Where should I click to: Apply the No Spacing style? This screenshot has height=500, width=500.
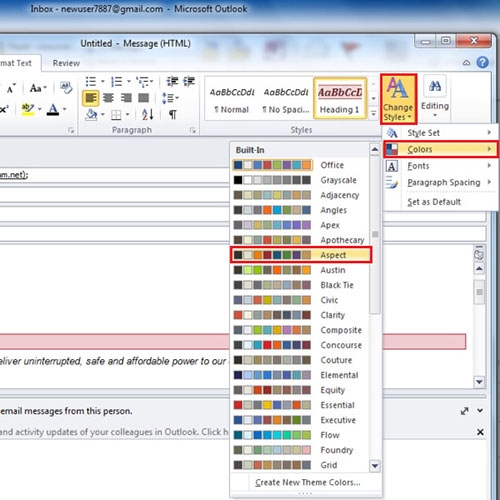pyautogui.click(x=286, y=99)
